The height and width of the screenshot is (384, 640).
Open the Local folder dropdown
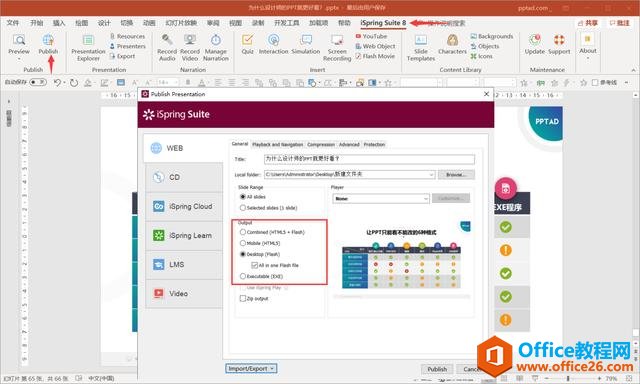coord(431,175)
